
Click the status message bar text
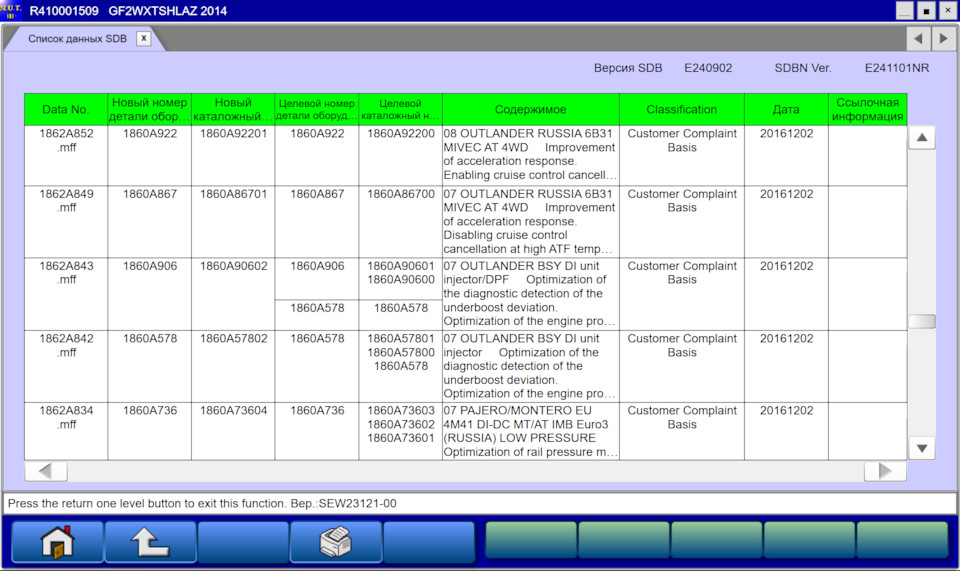[202, 504]
